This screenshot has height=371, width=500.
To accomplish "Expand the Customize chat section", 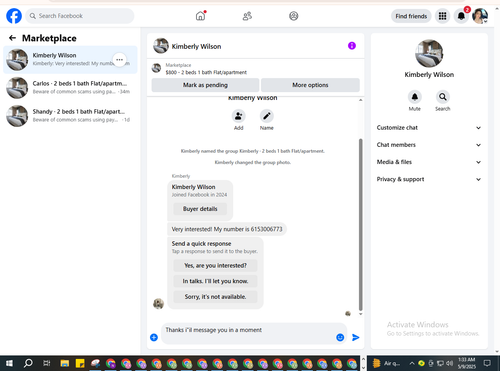I will pyautogui.click(x=429, y=128).
